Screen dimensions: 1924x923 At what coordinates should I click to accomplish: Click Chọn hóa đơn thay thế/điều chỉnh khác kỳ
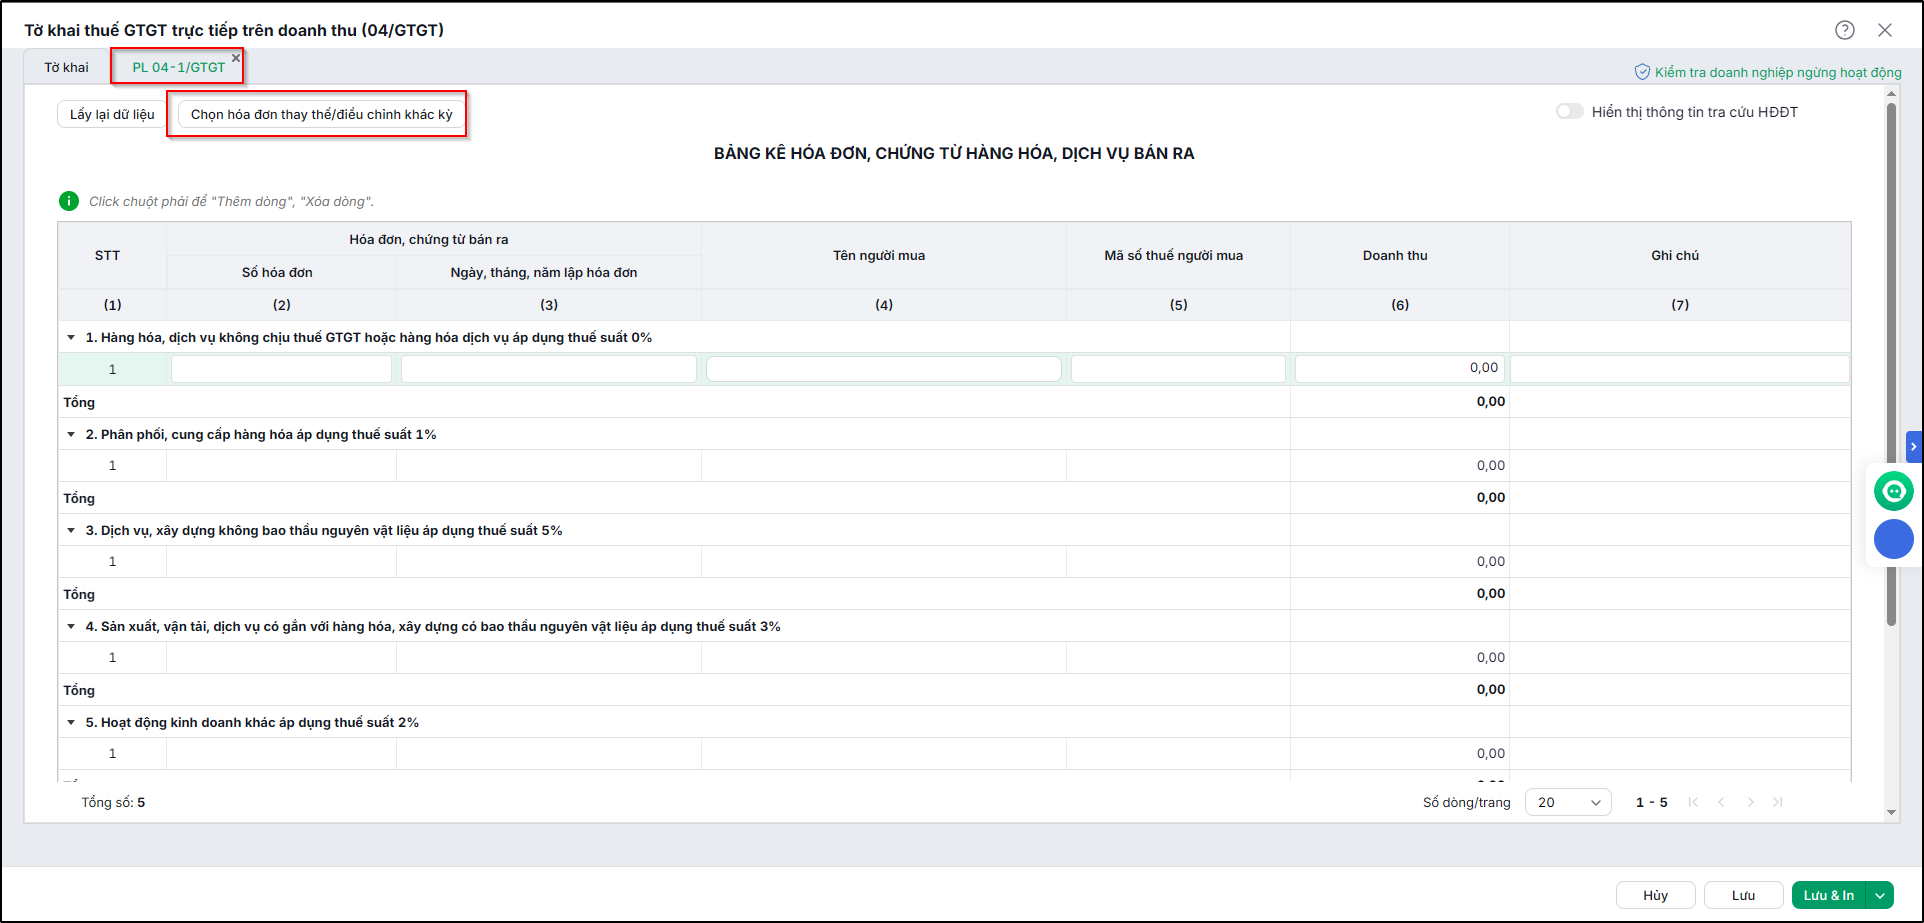click(x=322, y=114)
